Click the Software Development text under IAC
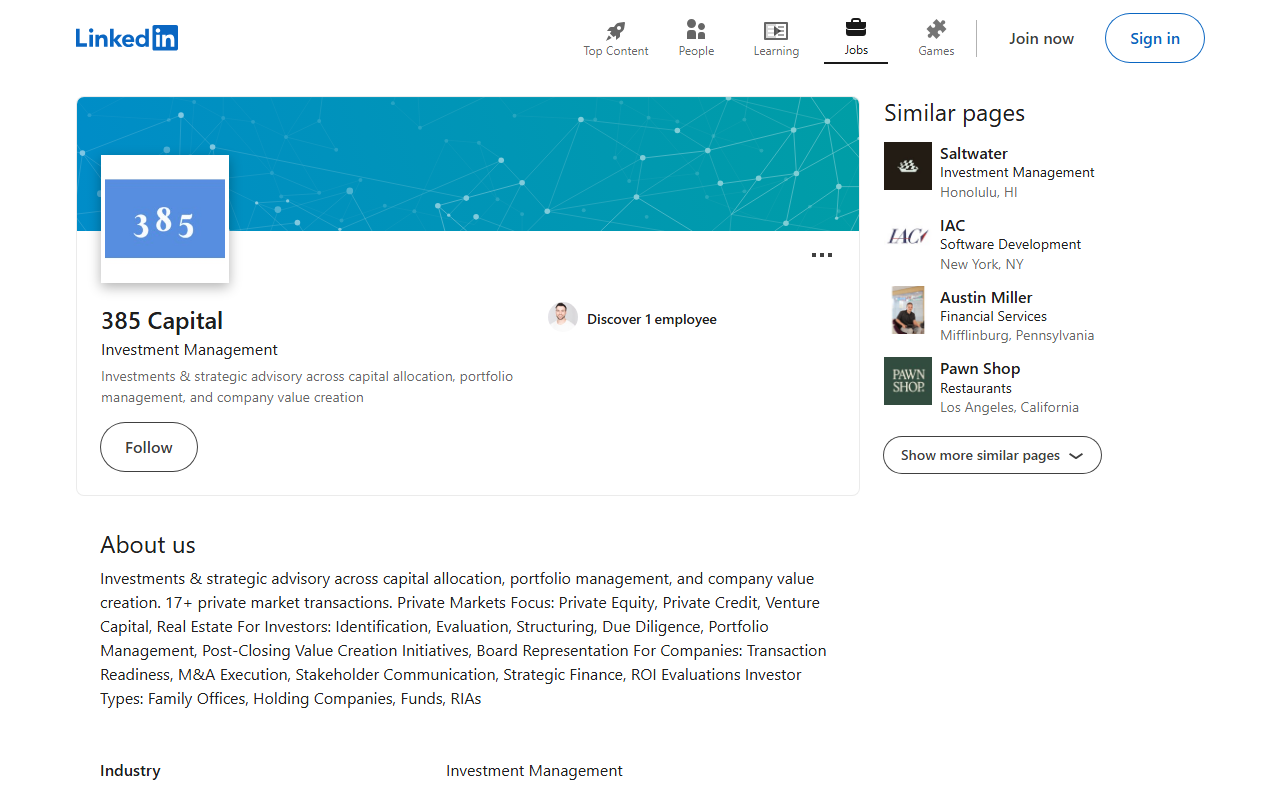The width and height of the screenshot is (1280, 800). point(1011,244)
